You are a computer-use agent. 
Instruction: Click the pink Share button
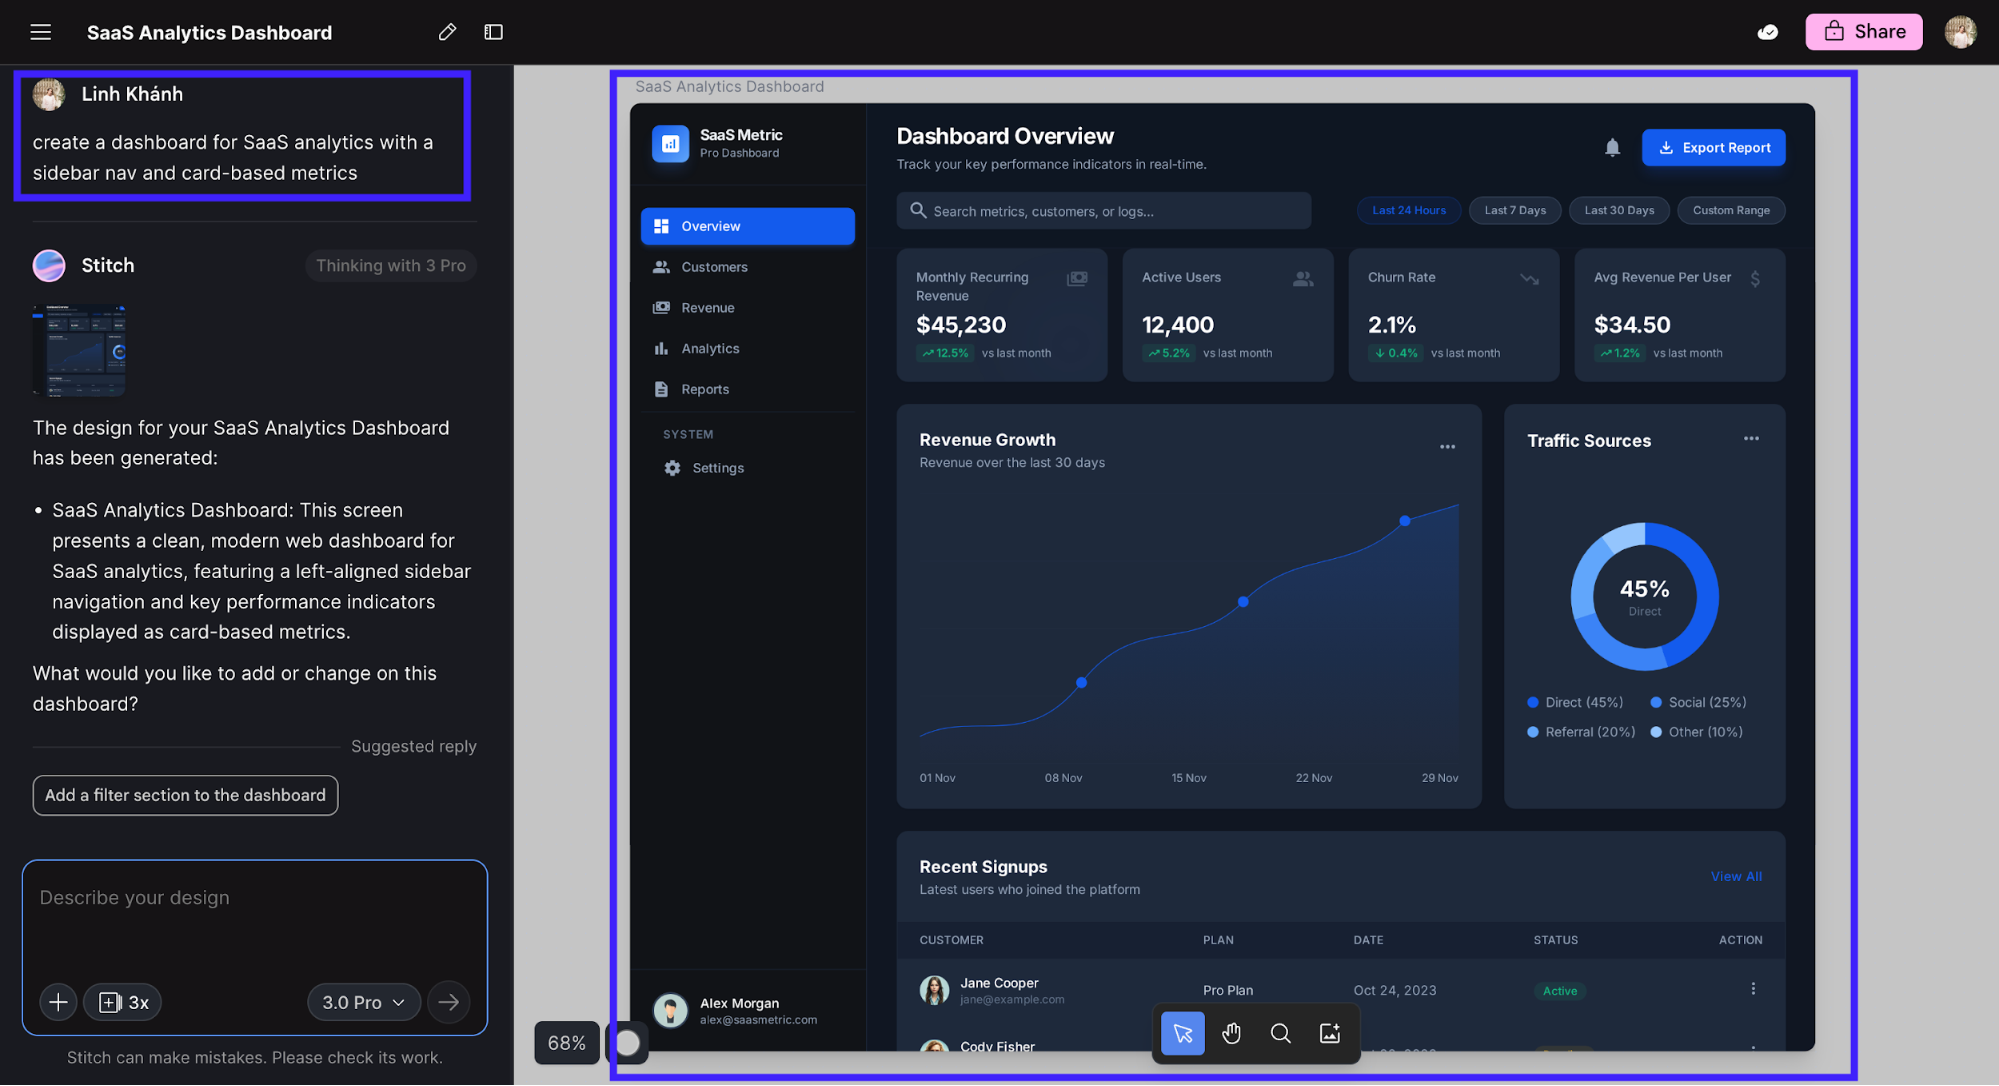[1864, 32]
